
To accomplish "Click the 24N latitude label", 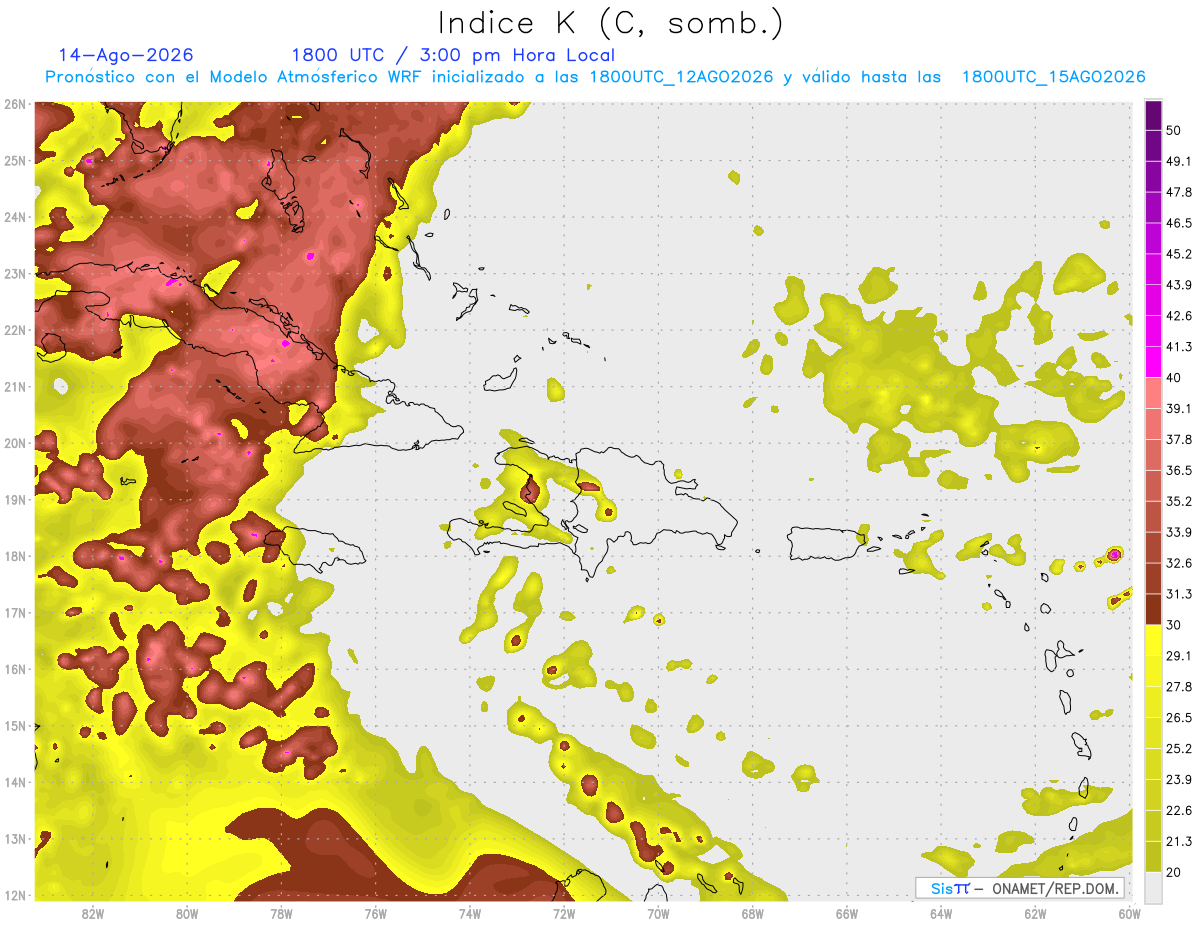I will click(15, 217).
